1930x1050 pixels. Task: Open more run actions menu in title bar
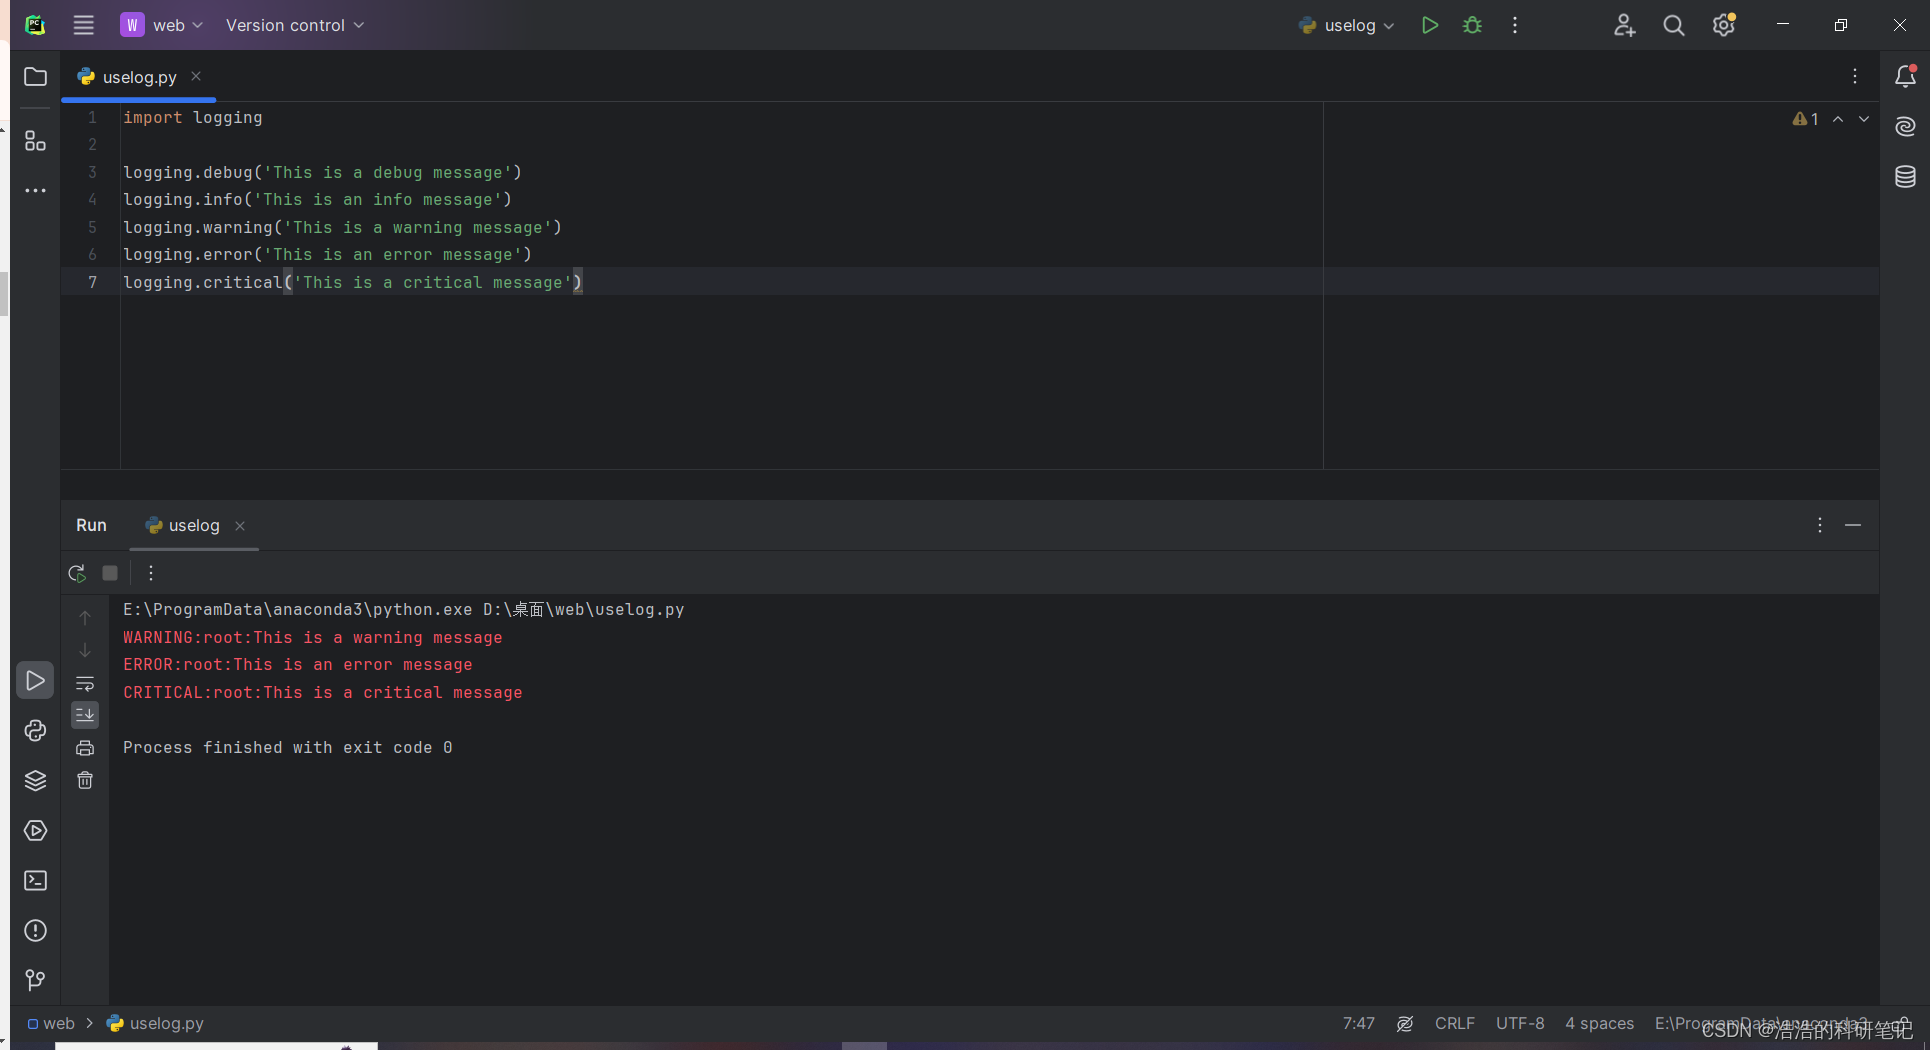1515,25
